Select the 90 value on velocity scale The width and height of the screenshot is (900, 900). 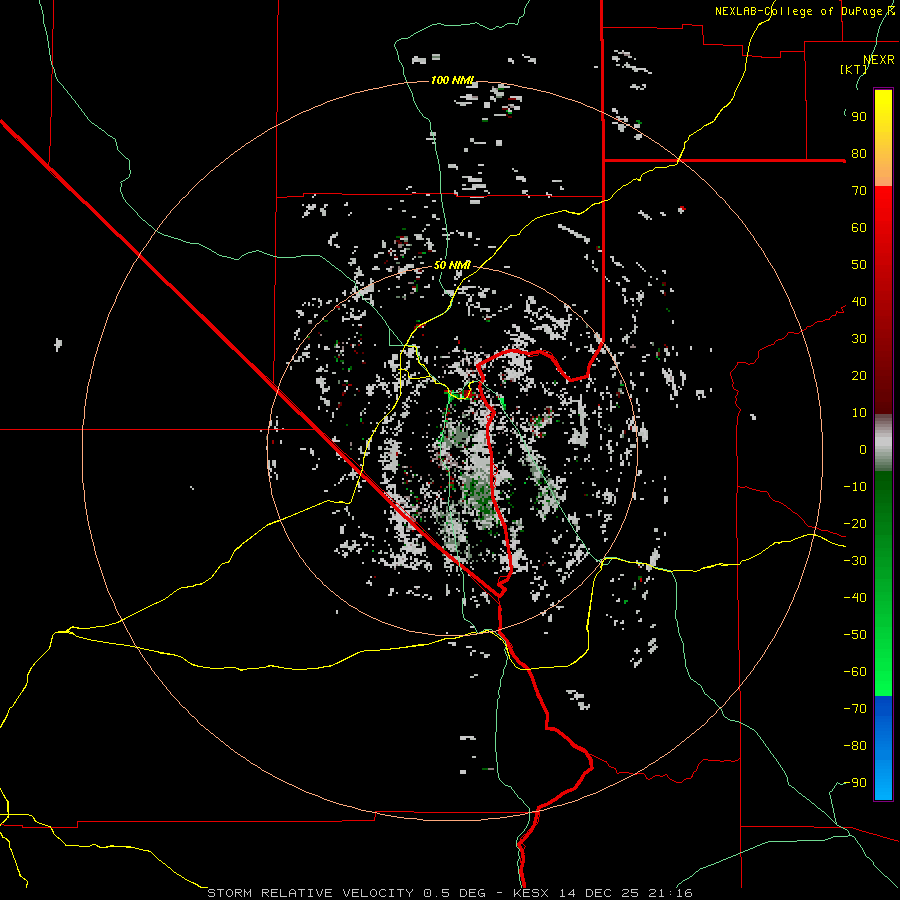859,117
